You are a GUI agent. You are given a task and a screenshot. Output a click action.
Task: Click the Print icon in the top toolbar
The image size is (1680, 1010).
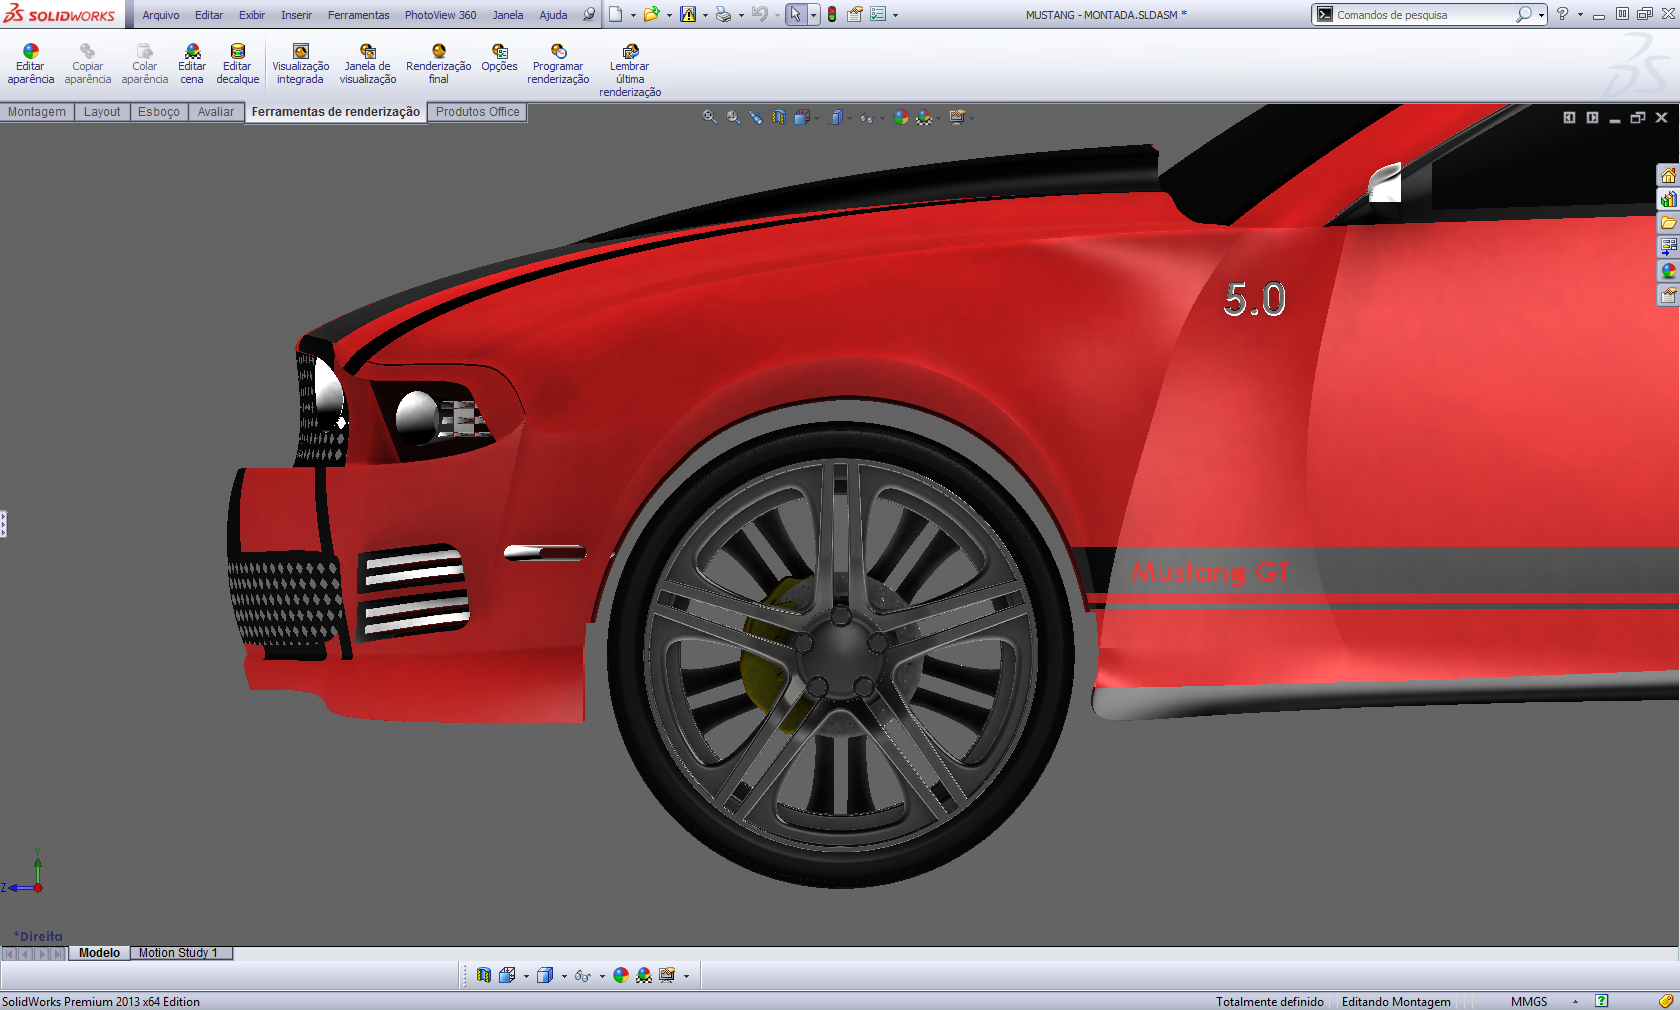[x=723, y=14]
